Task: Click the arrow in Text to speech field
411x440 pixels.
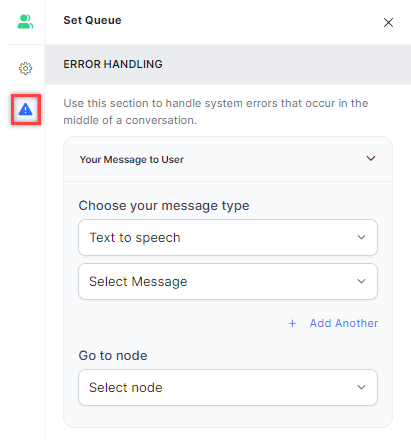Action: click(361, 237)
